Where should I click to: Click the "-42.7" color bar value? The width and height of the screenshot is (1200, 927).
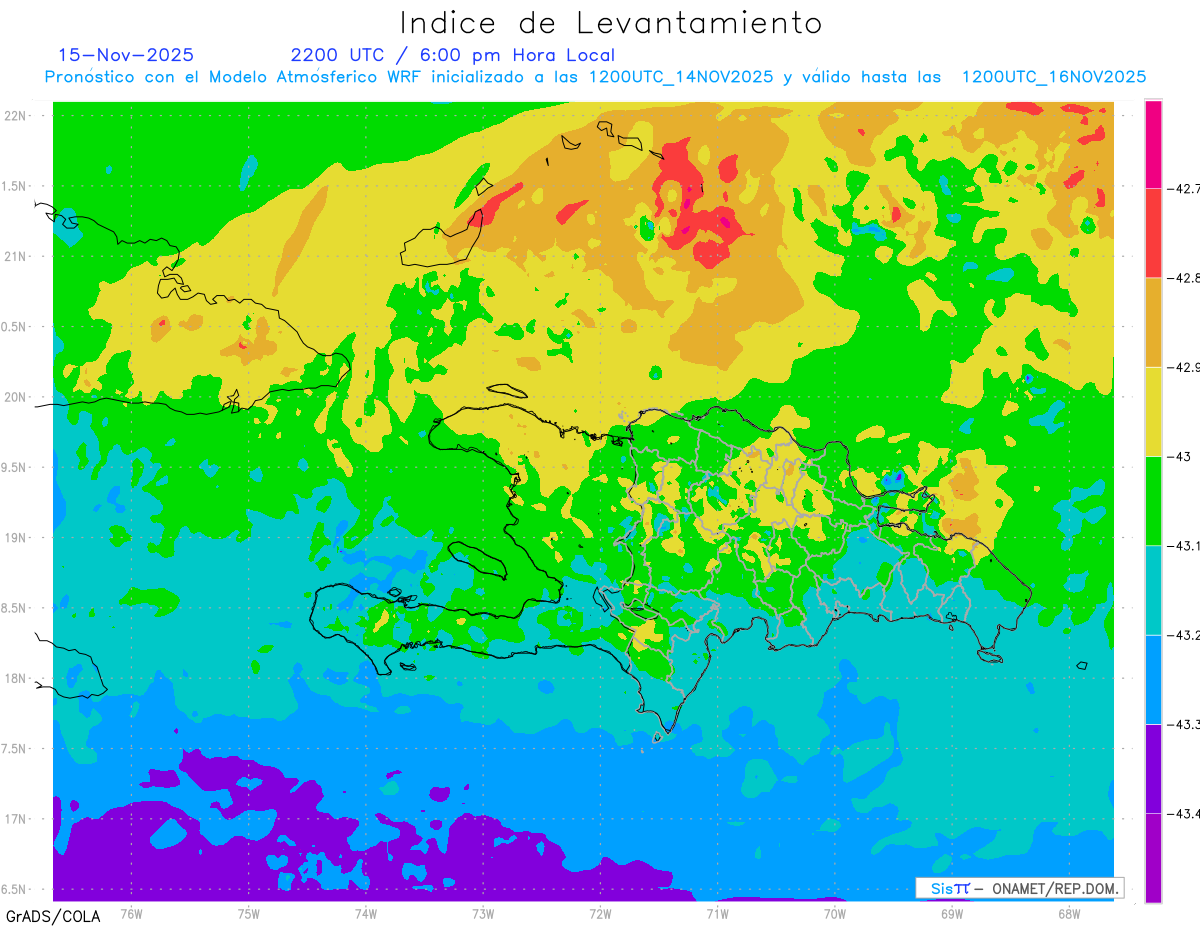(x=1182, y=188)
